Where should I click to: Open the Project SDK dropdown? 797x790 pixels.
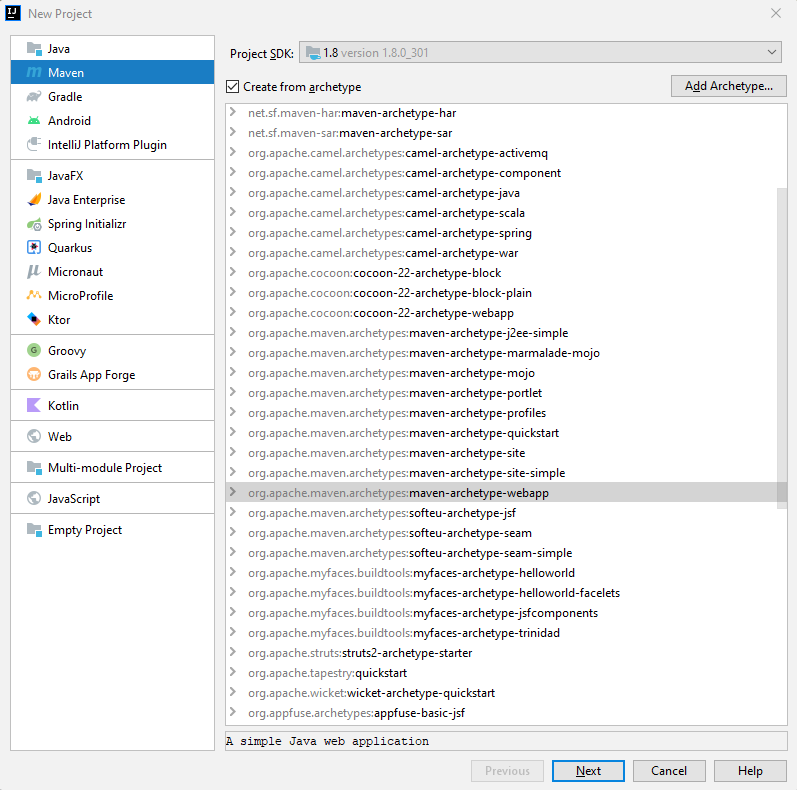(x=540, y=52)
